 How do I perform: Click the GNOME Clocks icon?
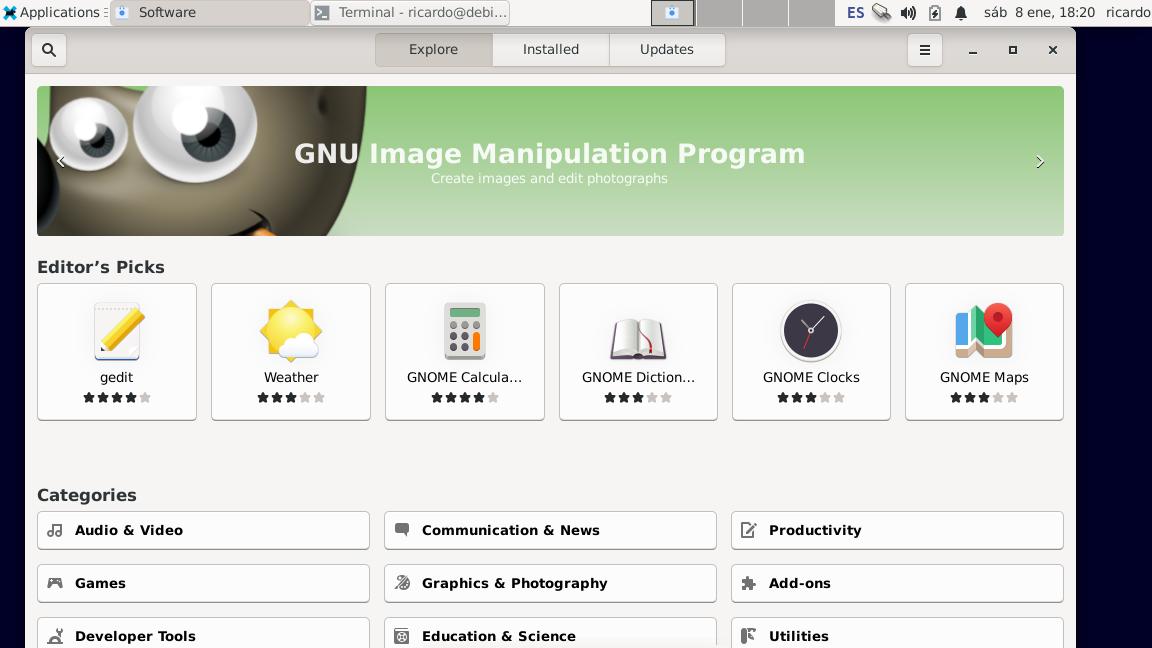(811, 331)
